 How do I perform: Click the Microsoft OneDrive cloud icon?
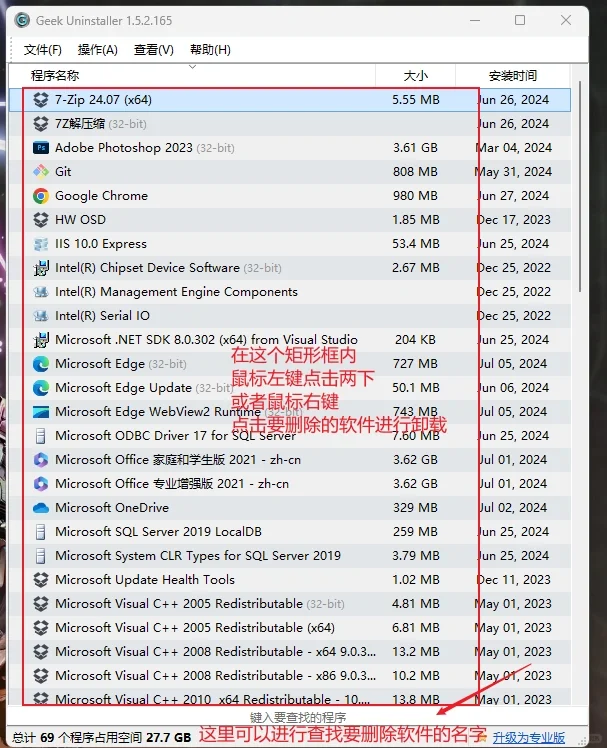click(41, 508)
